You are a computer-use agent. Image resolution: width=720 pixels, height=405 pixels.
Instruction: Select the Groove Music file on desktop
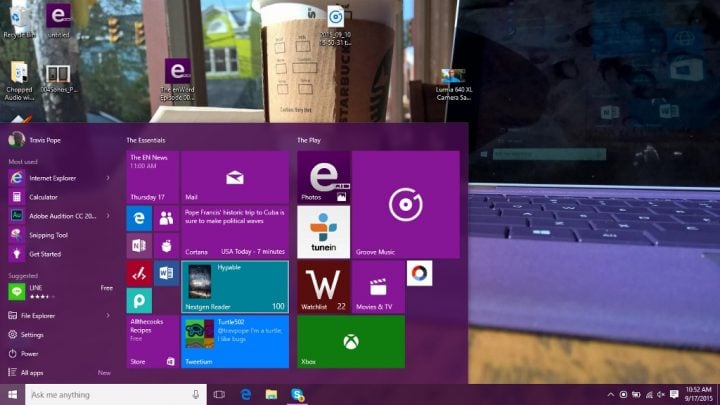coord(336,26)
